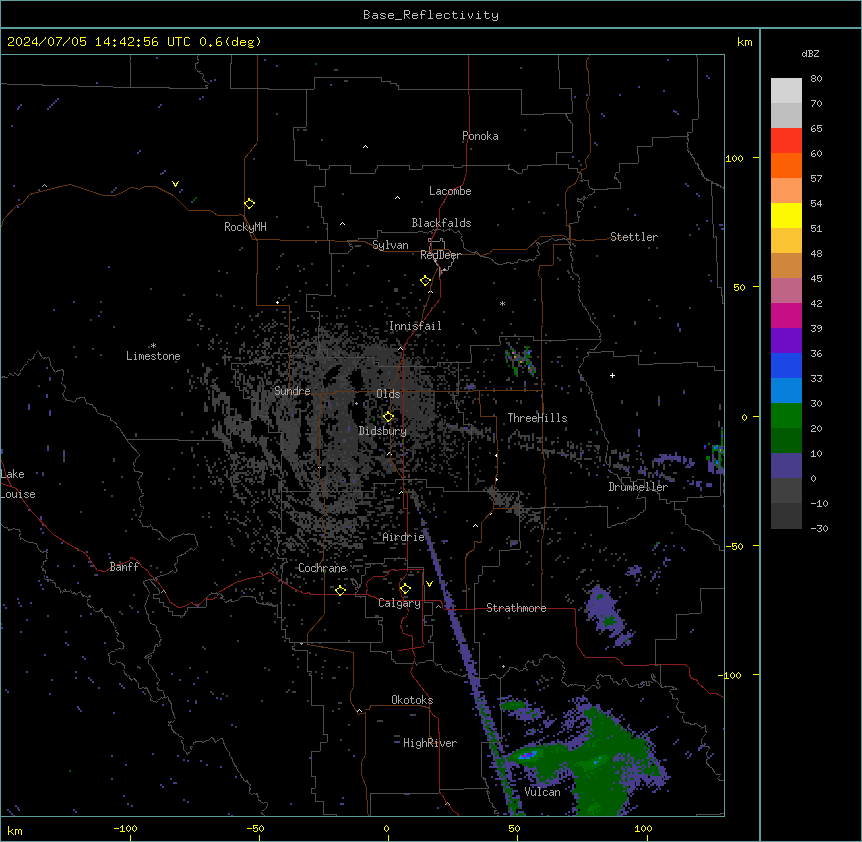Click the 36 dBZ blue legend swatch
The image size is (862, 842).
[786, 365]
